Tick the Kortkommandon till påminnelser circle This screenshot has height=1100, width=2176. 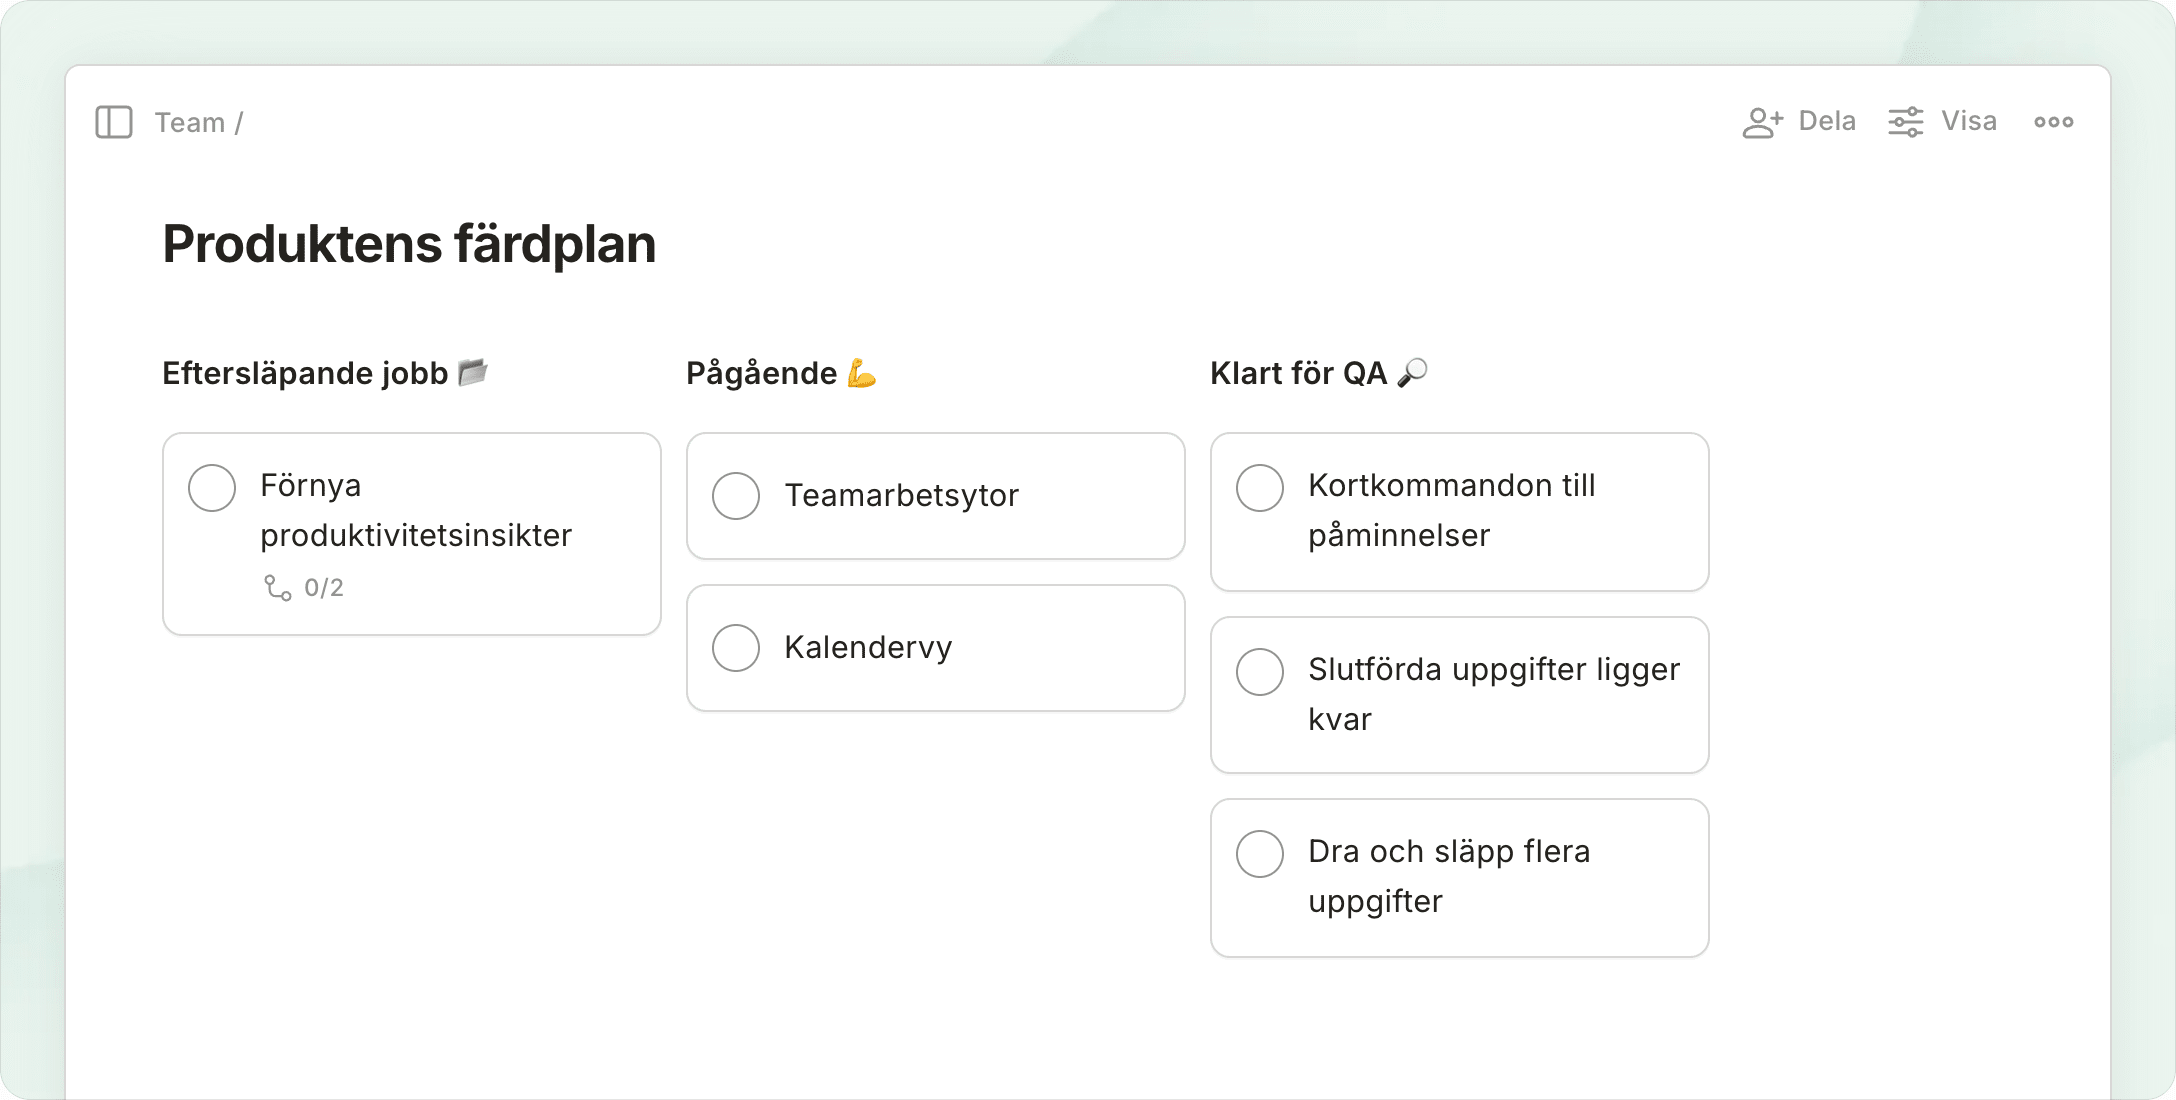[1260, 488]
